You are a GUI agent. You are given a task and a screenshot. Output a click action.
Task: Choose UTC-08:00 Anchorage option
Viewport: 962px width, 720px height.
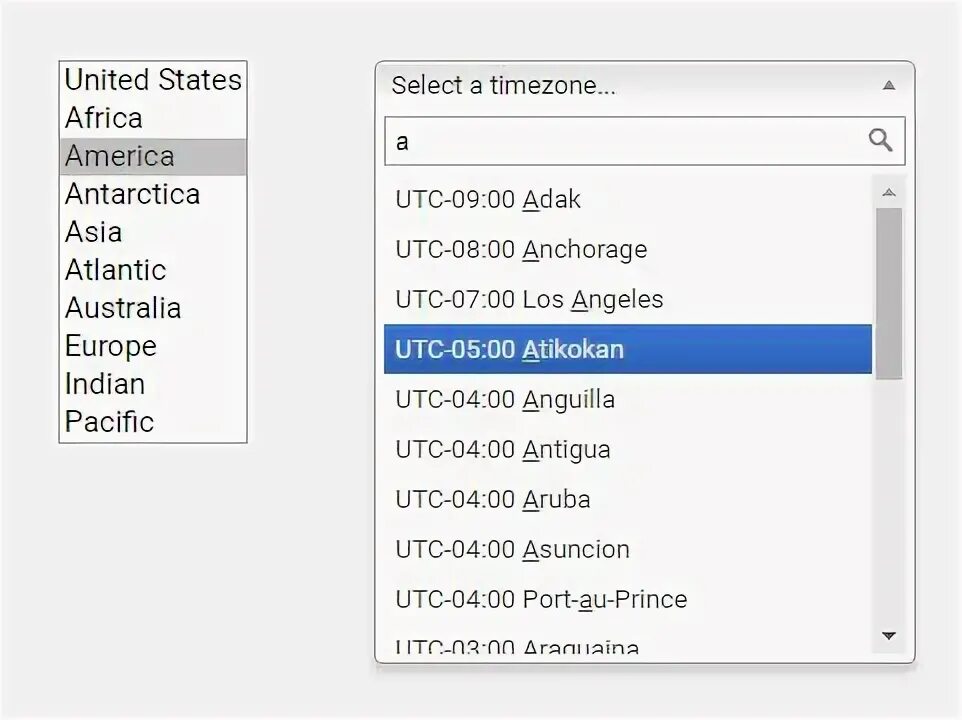[521, 250]
